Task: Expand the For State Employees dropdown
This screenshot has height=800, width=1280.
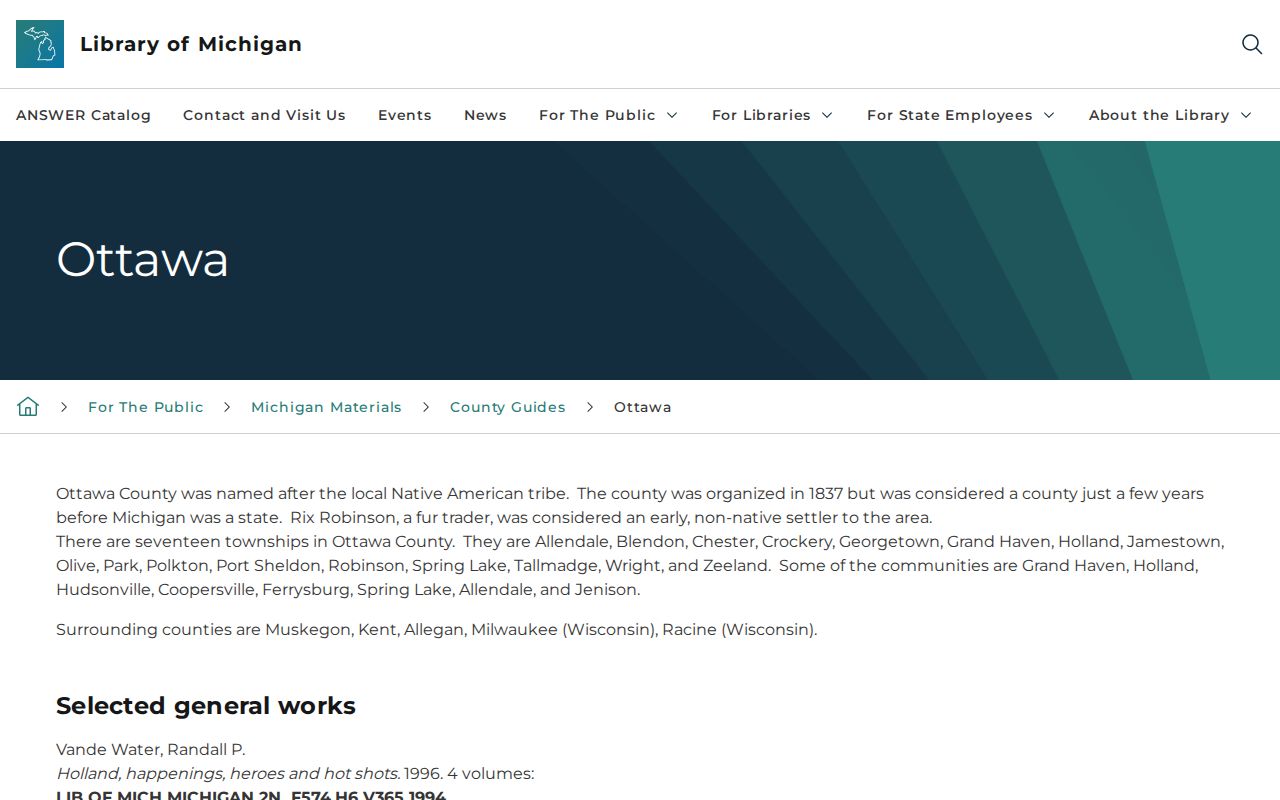Action: point(961,115)
